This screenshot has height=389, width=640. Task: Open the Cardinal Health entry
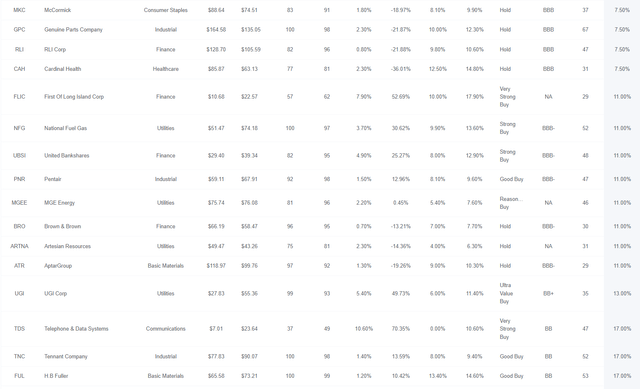[x=62, y=69]
